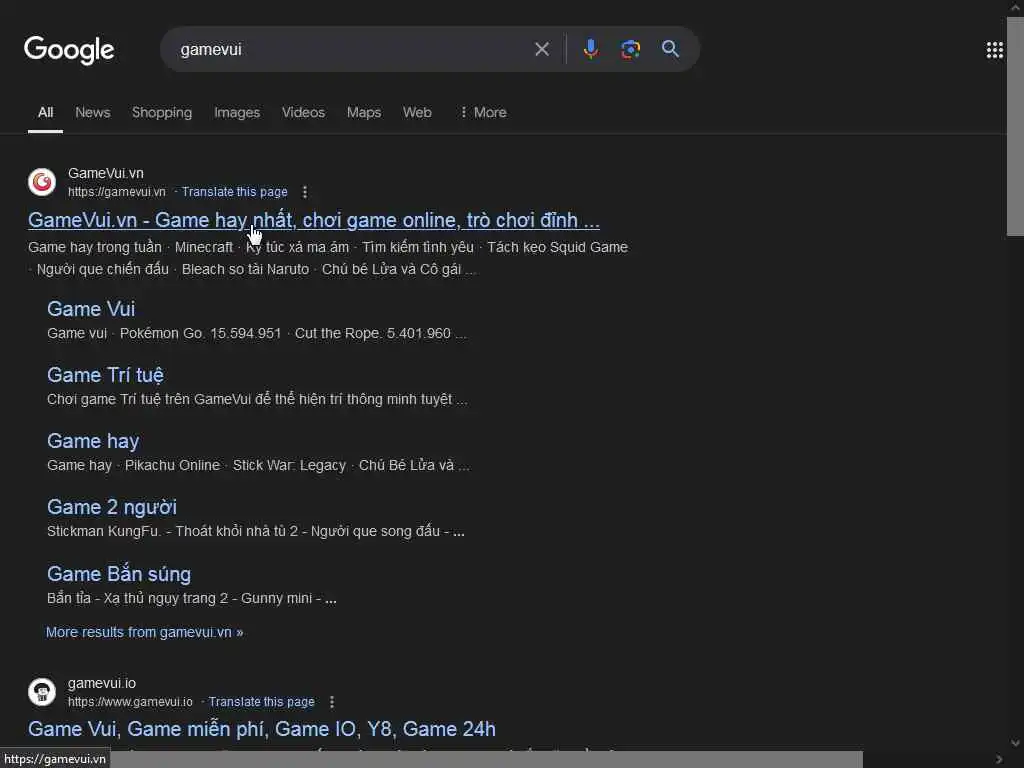Open the Game Vui sitelink

point(91,309)
